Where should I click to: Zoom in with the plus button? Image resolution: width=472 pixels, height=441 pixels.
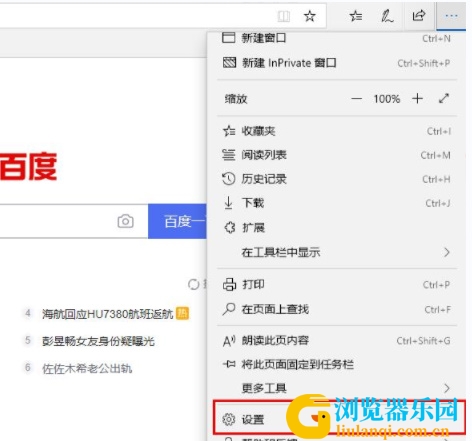click(417, 99)
